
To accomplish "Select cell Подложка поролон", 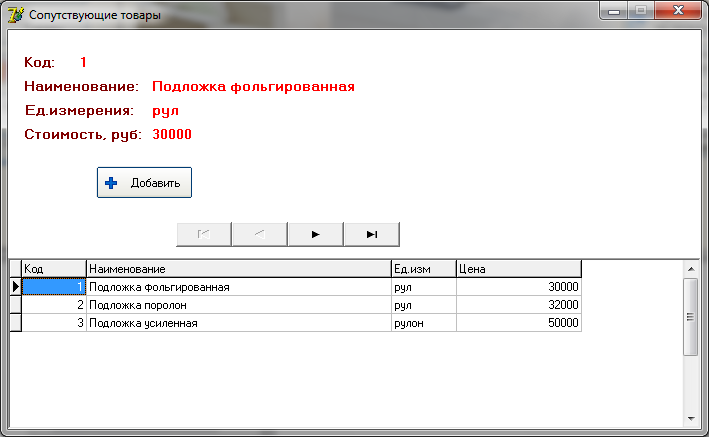I will (239, 305).
